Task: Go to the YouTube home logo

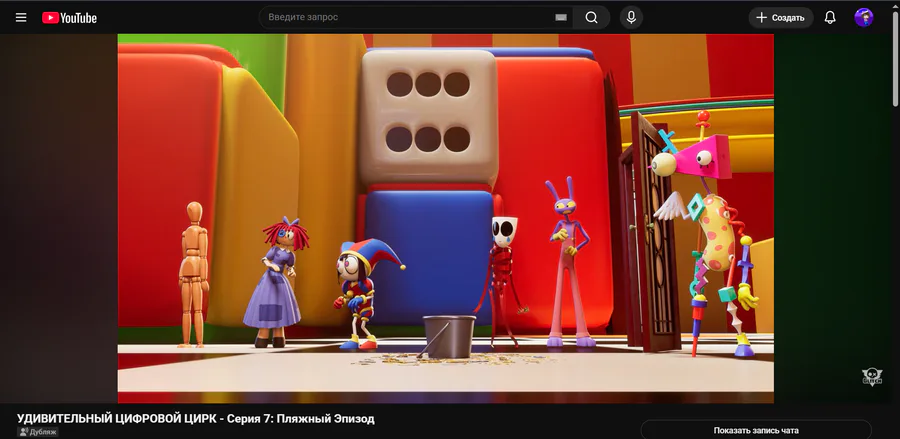Action: 69,18
